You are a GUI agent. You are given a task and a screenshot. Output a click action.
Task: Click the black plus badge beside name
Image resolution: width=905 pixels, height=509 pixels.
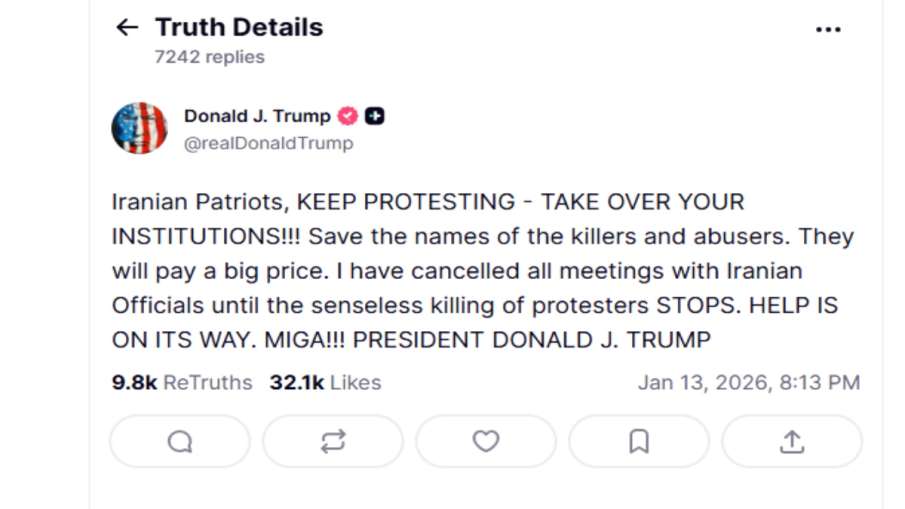point(375,116)
